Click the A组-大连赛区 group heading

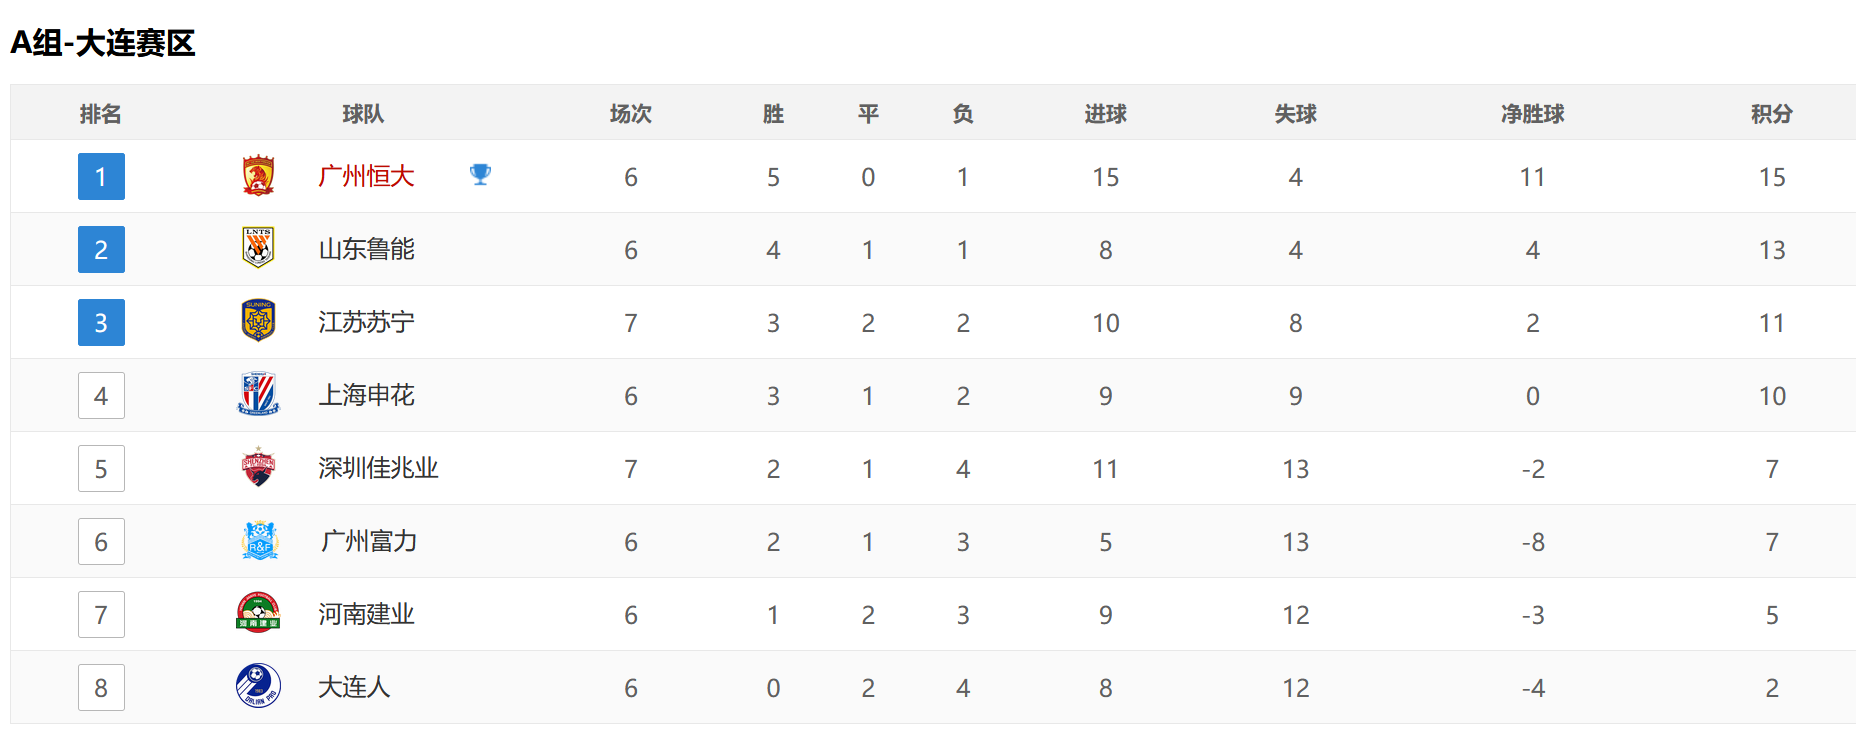103,43
